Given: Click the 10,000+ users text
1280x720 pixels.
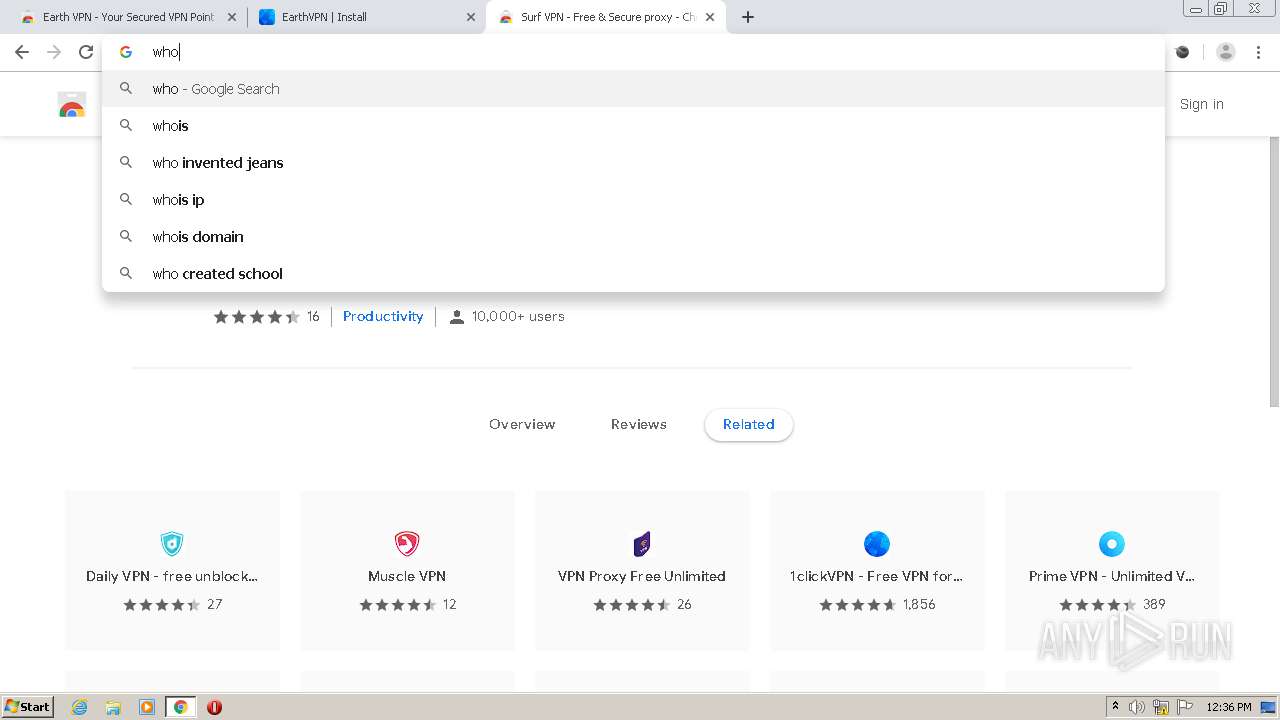Looking at the screenshot, I should 518,316.
